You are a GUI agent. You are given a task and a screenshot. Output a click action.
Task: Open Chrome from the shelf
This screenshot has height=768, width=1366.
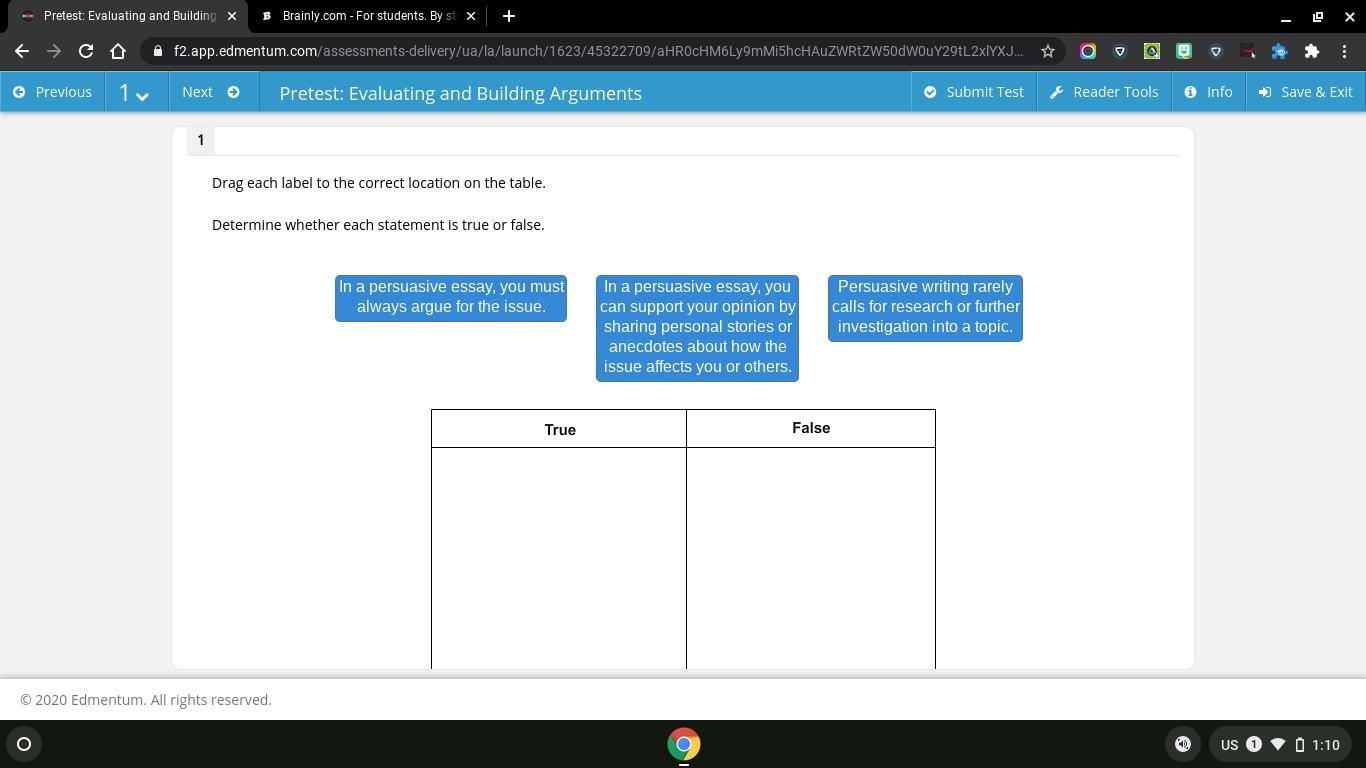(684, 744)
